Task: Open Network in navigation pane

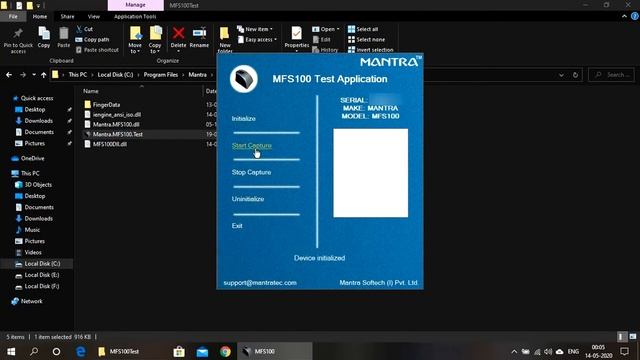Action: [31, 301]
